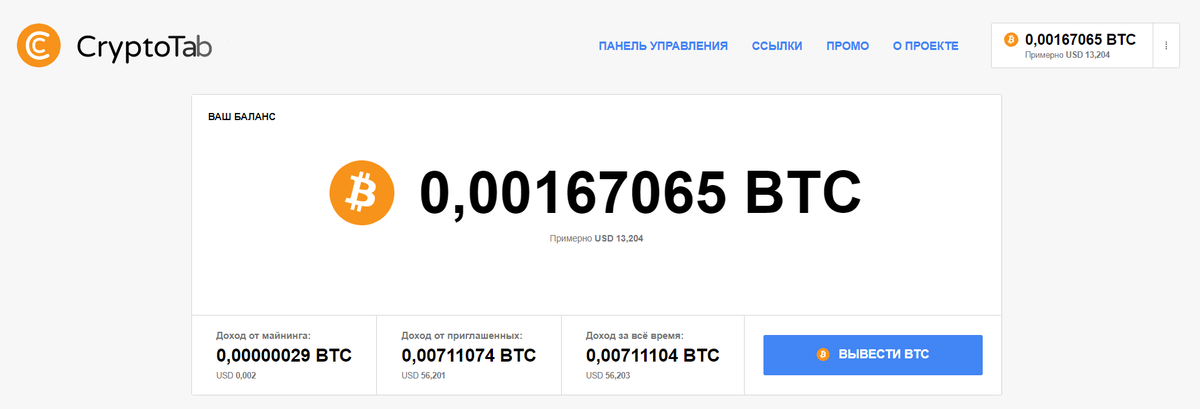Open the three-dot menu beside header balance
Viewport: 1200px width, 409px height.
tap(1166, 45)
